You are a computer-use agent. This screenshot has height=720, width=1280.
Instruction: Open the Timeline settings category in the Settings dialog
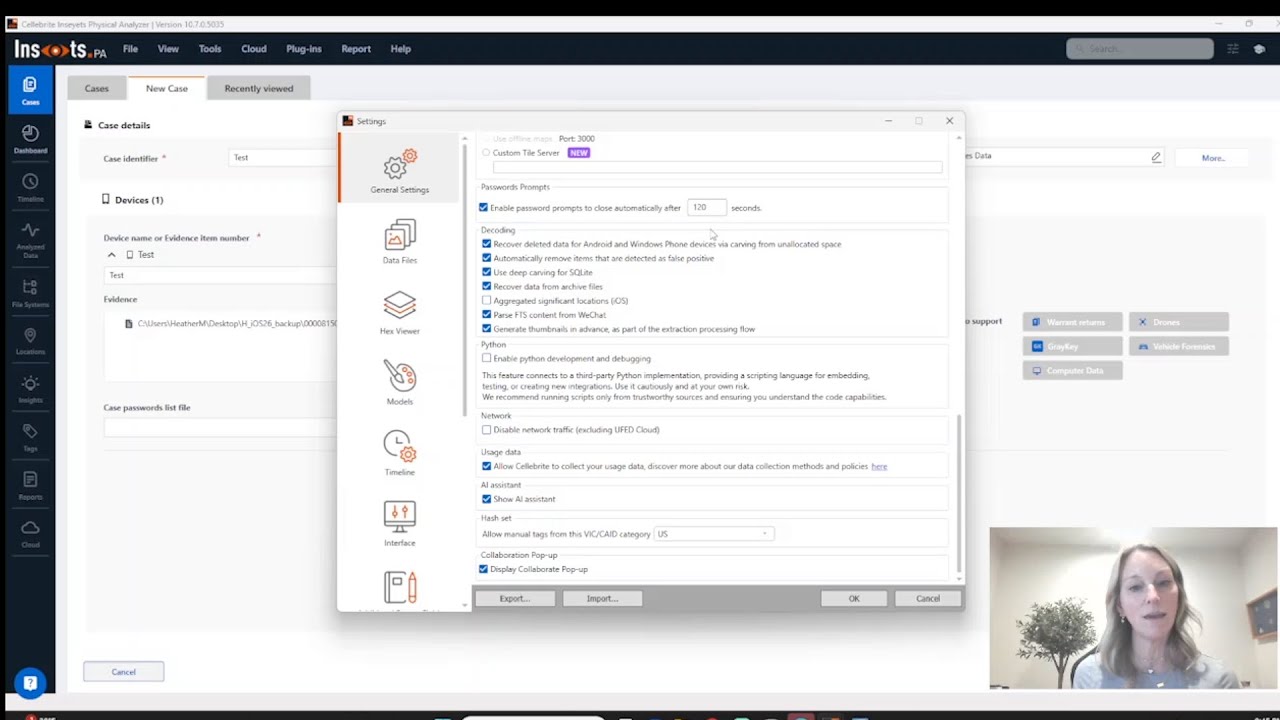399,454
